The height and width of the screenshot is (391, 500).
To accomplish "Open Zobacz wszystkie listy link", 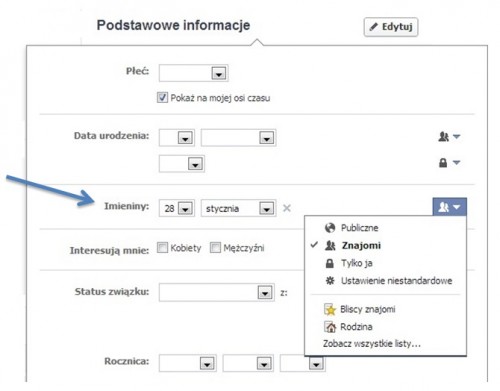I will pyautogui.click(x=371, y=344).
